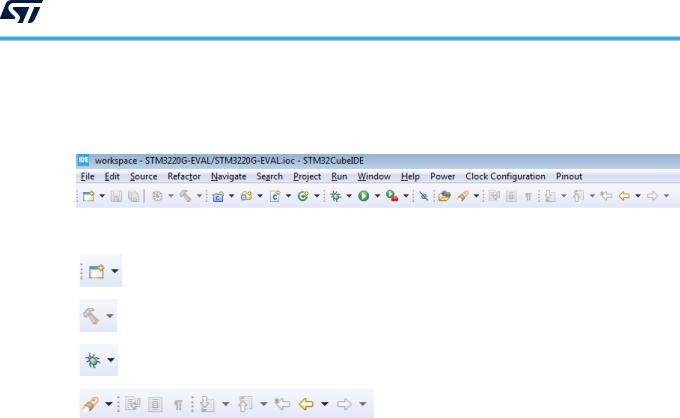Open the Debug dropdown arrow in the full toolbar
Screen dimensions: 680x418
pyautogui.click(x=349, y=196)
